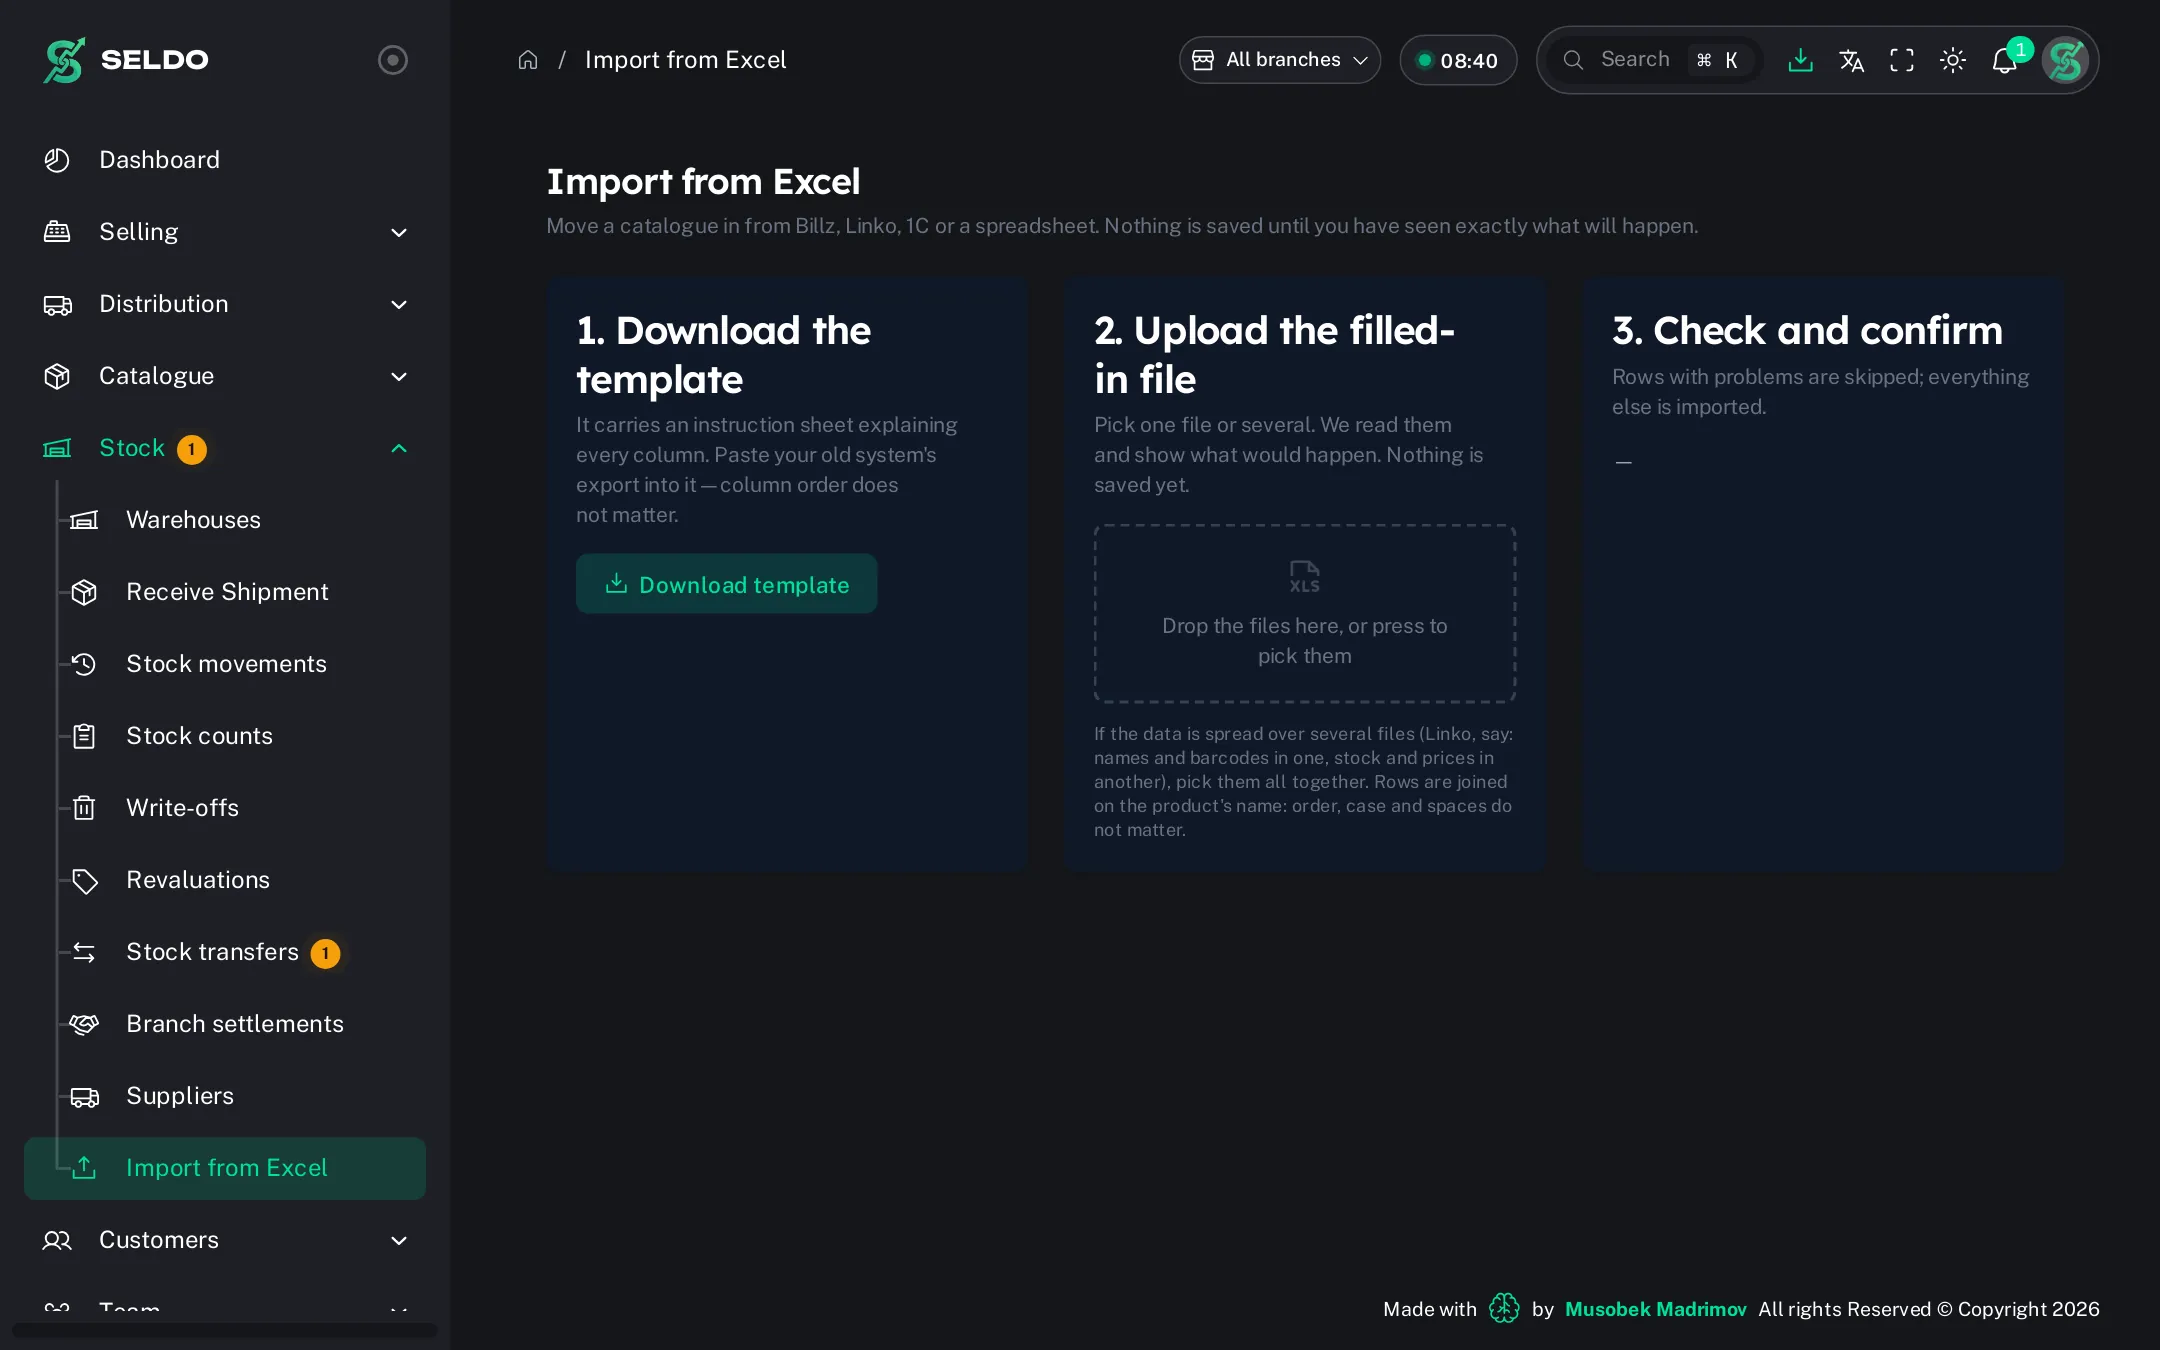Image resolution: width=2160 pixels, height=1350 pixels.
Task: Click the Customers people icon
Action: 57,1240
